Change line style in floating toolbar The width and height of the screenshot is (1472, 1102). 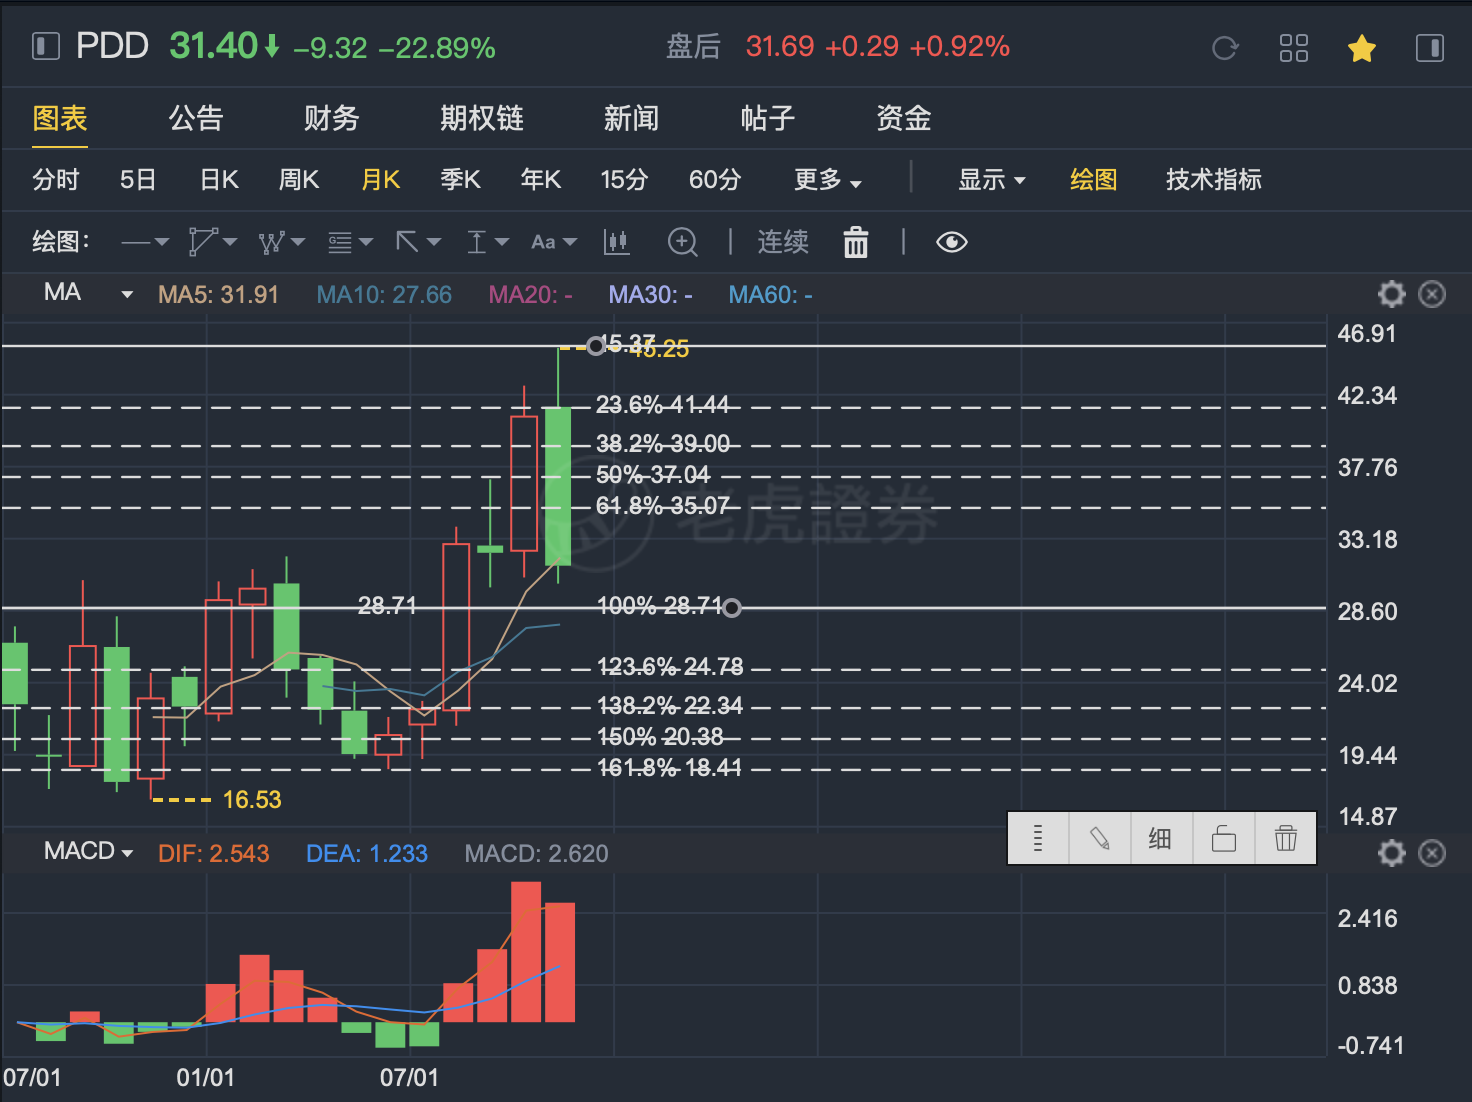pyautogui.click(x=1038, y=838)
